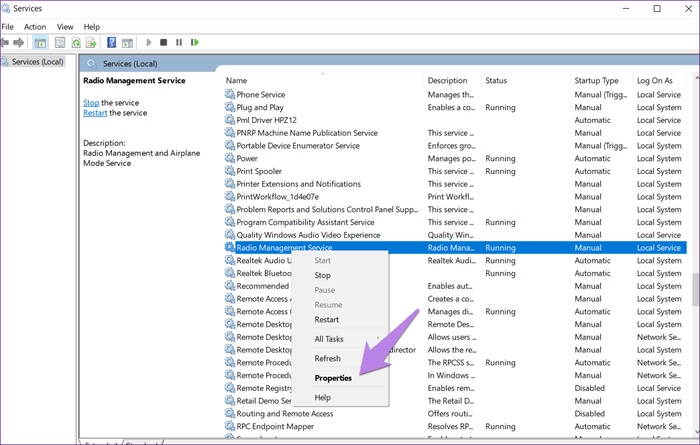Screen dimensions: 700x445
Task: Click the Stop the service link
Action: point(91,103)
